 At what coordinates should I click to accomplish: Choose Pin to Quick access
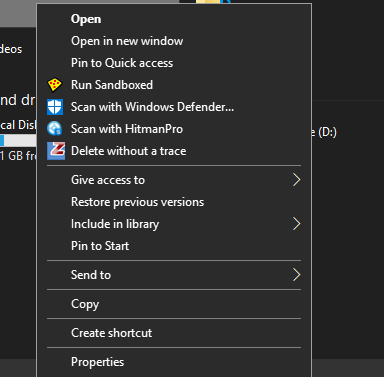click(x=174, y=63)
